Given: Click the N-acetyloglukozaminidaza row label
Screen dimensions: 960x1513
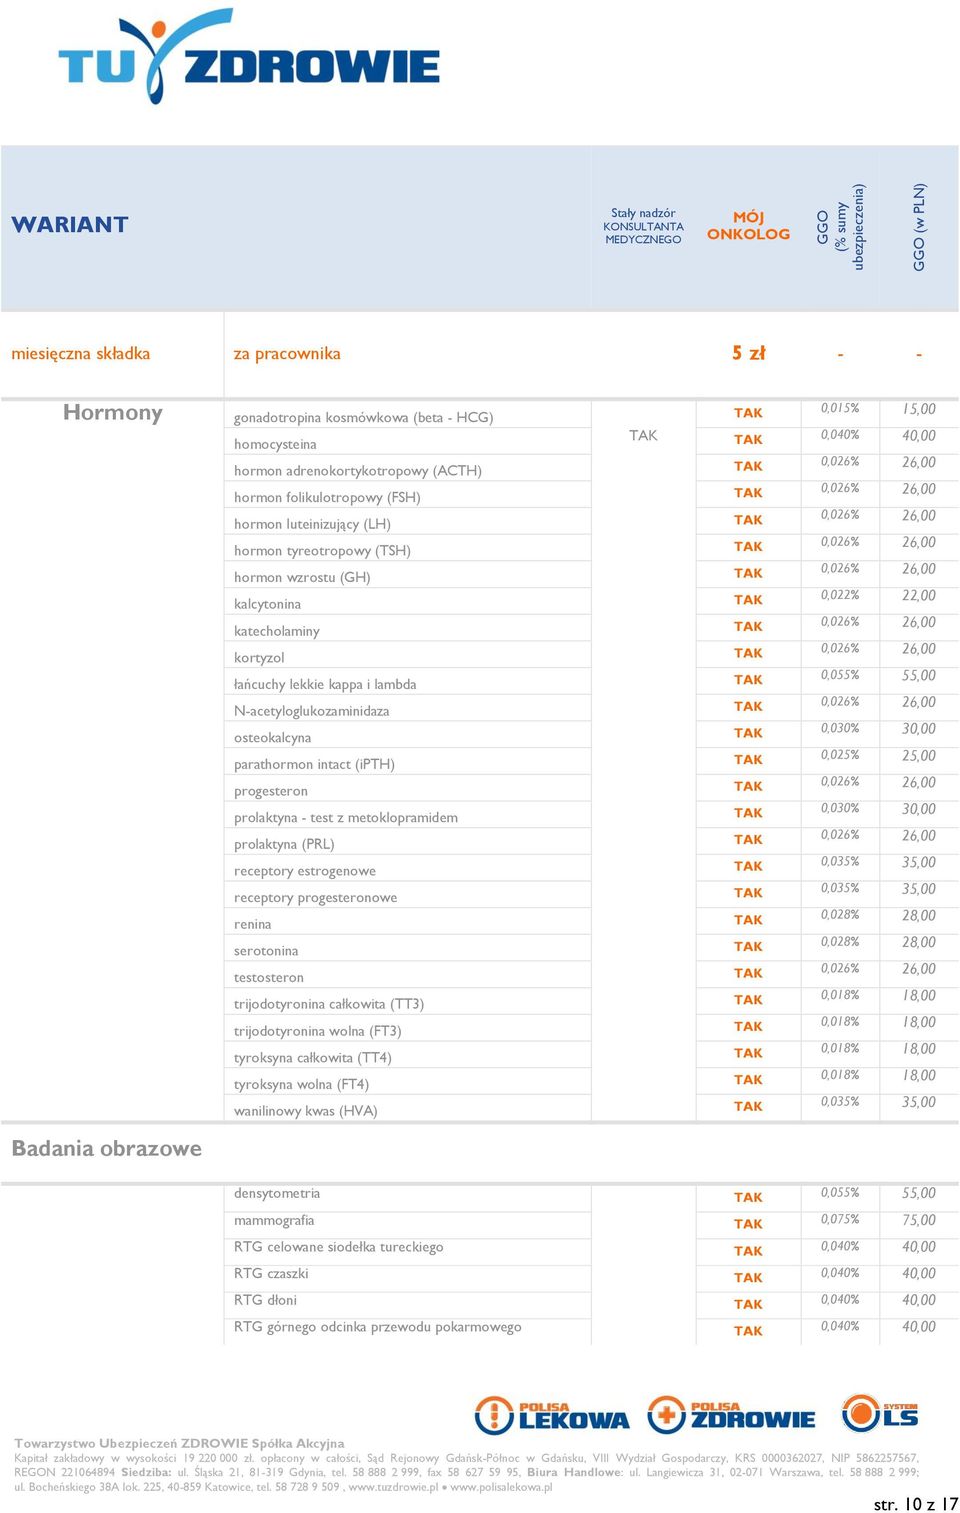Looking at the screenshot, I should 311,711.
